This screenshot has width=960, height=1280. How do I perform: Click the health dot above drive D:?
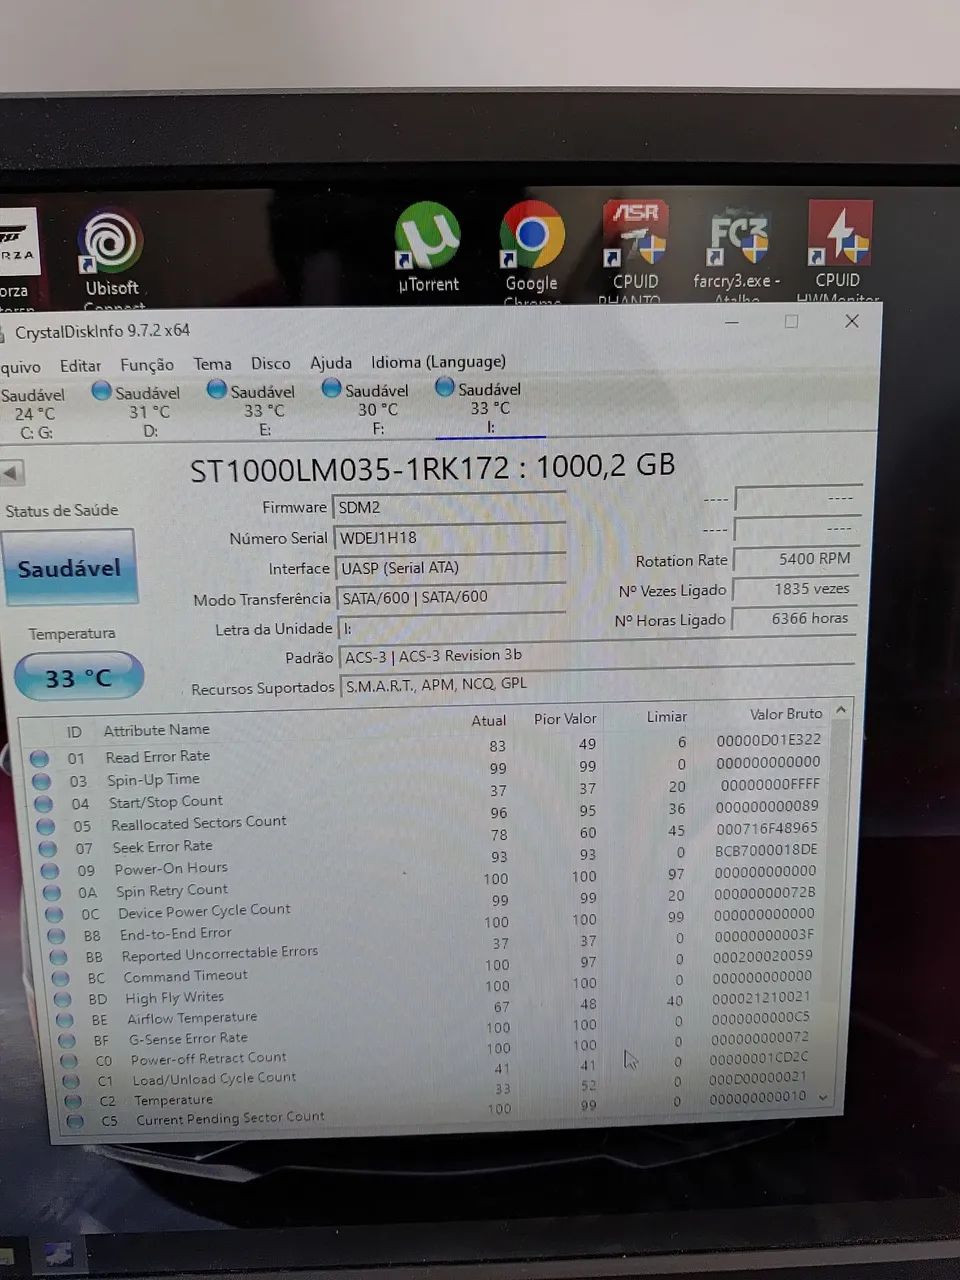click(x=101, y=390)
